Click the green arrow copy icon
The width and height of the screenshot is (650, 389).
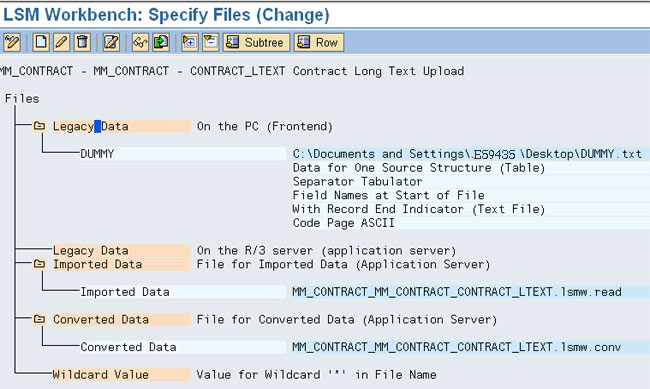(x=161, y=42)
